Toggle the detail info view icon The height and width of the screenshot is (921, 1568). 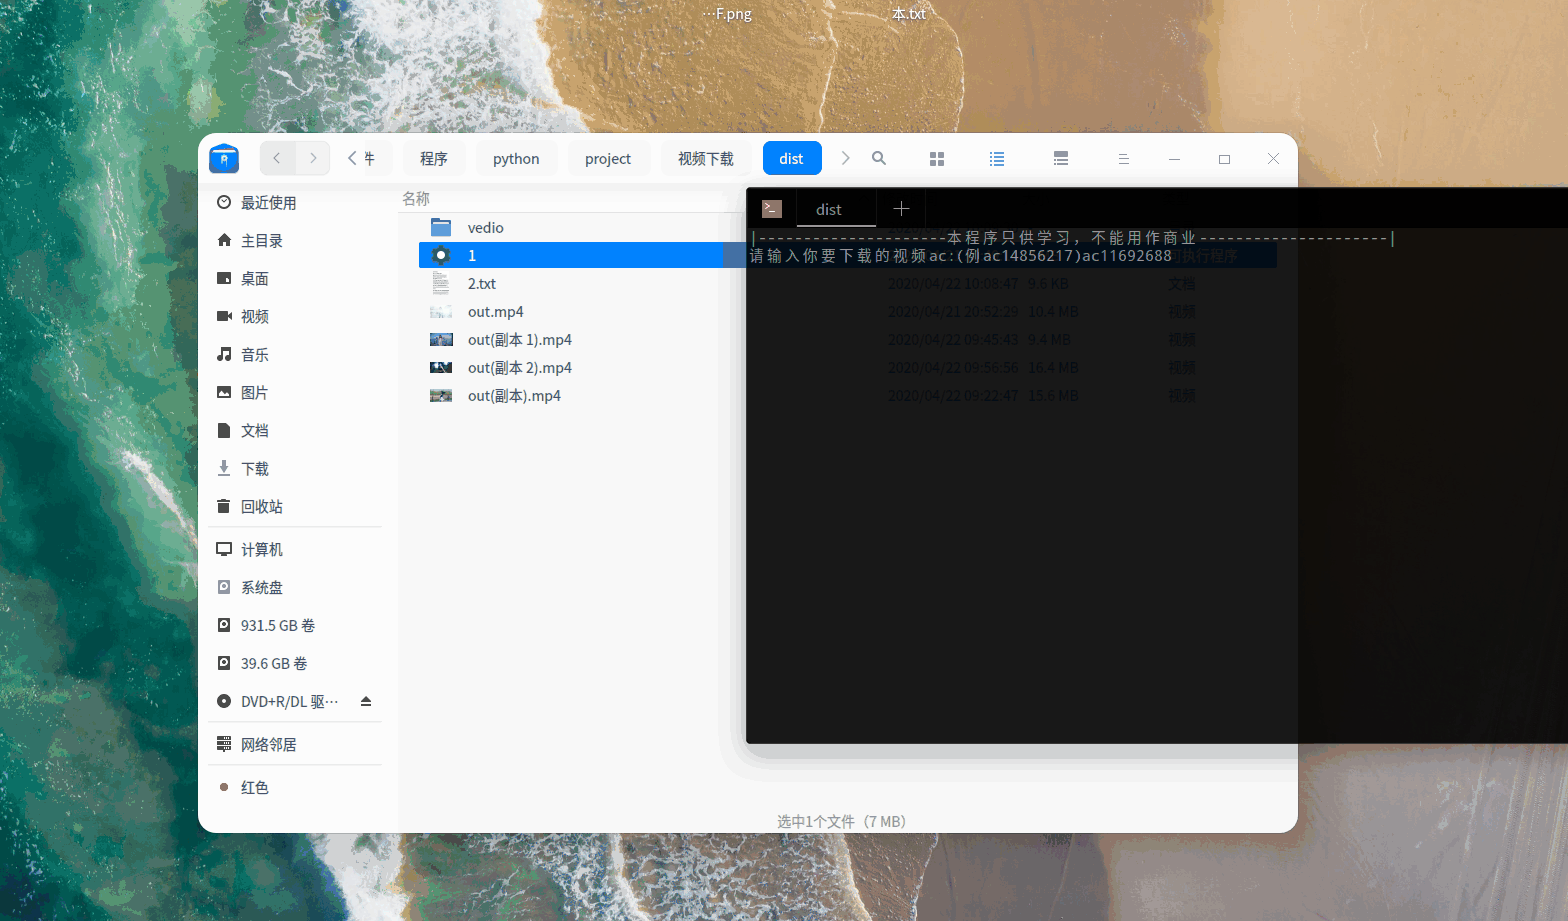pos(1061,159)
